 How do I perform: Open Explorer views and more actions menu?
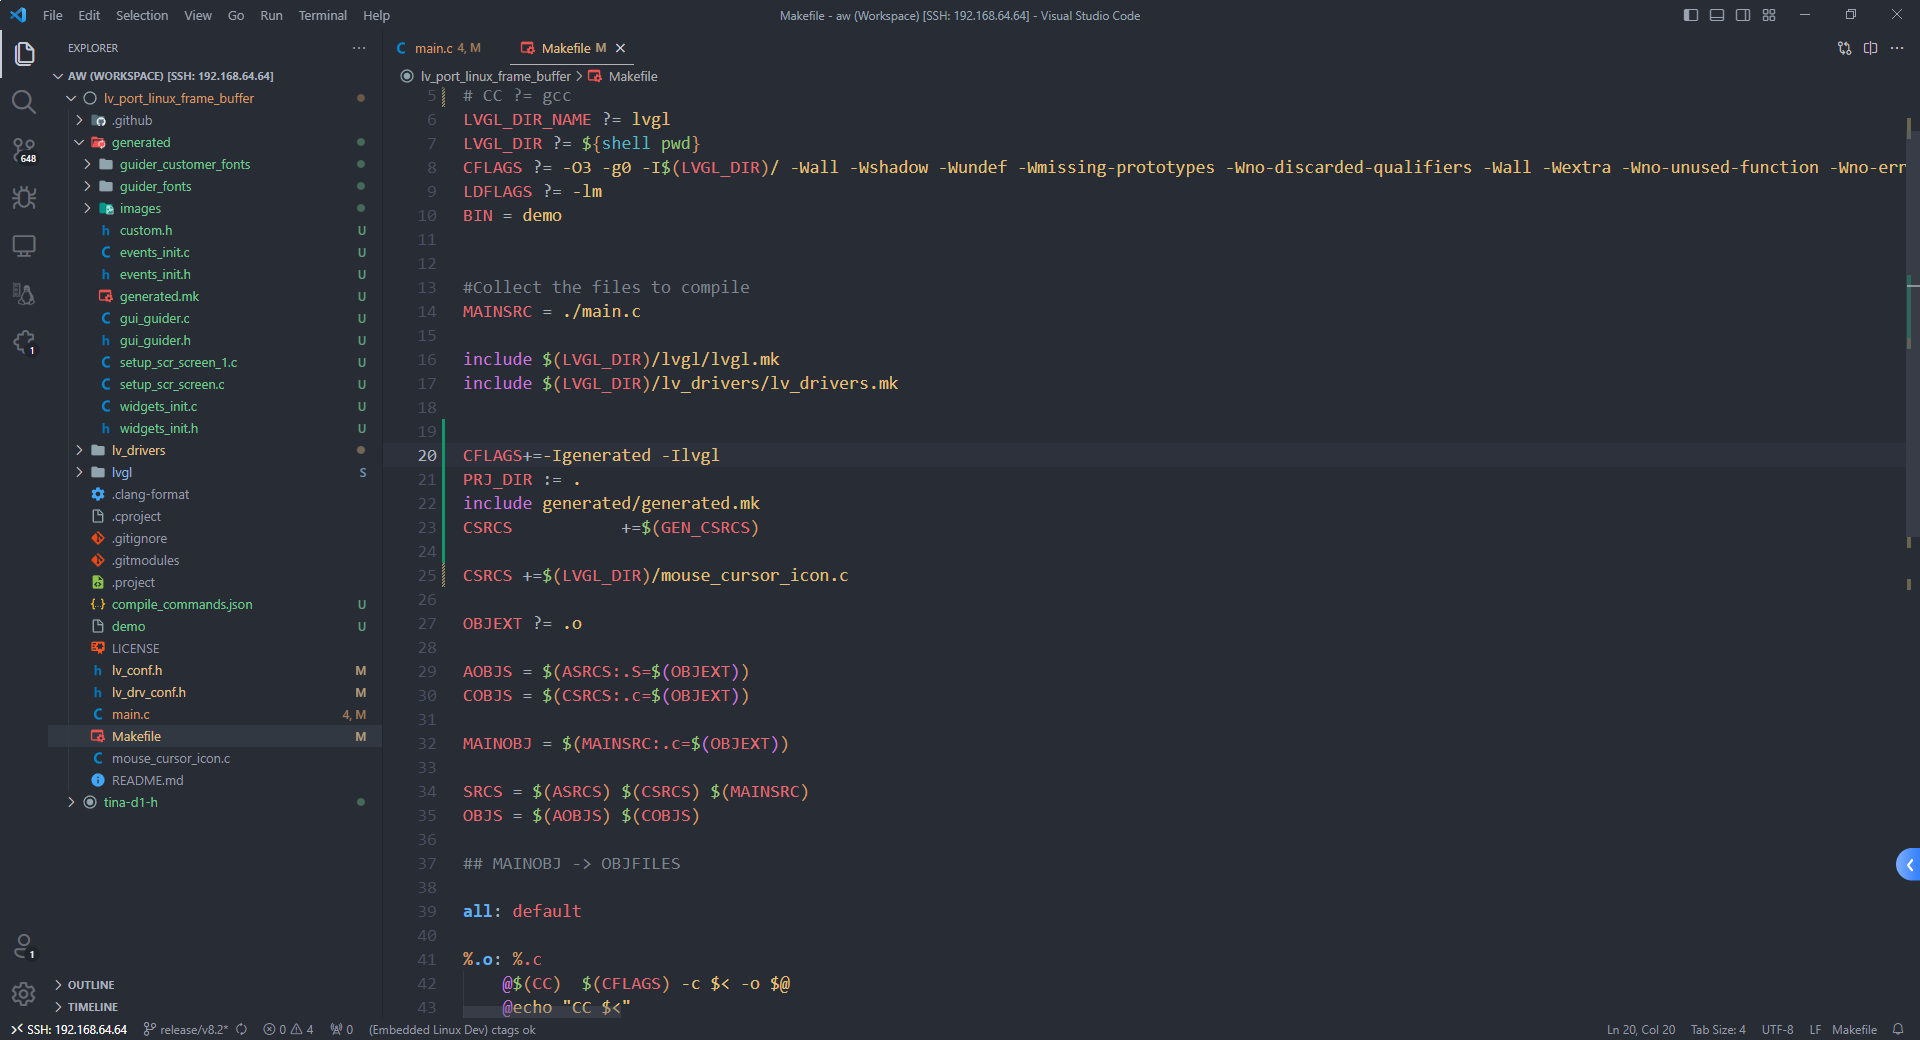[359, 48]
